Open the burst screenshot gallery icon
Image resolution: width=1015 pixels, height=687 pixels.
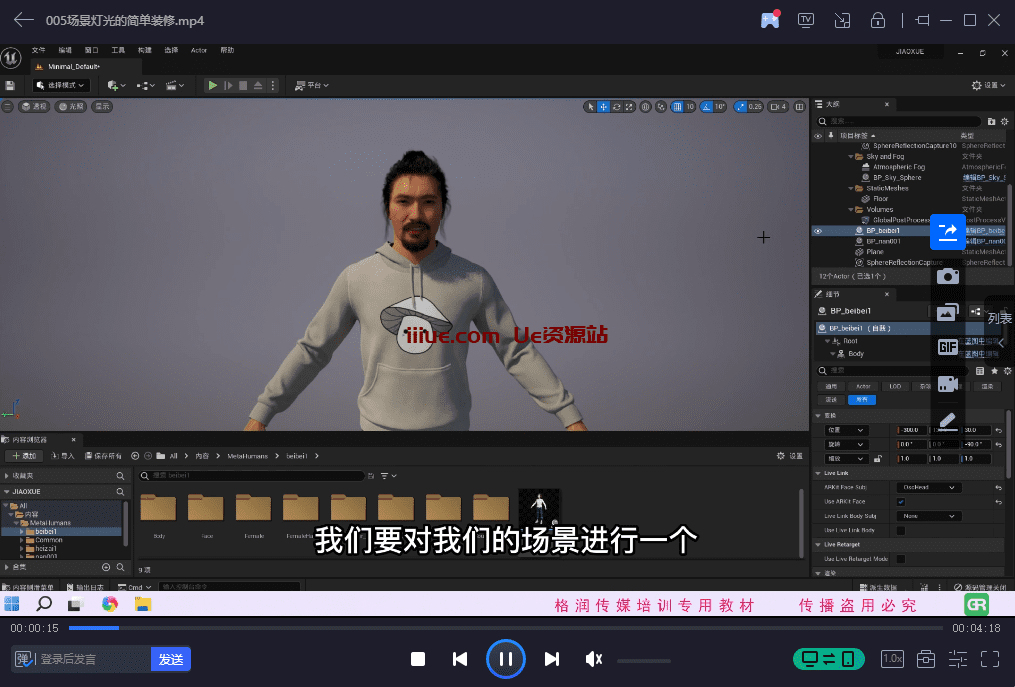[947, 312]
